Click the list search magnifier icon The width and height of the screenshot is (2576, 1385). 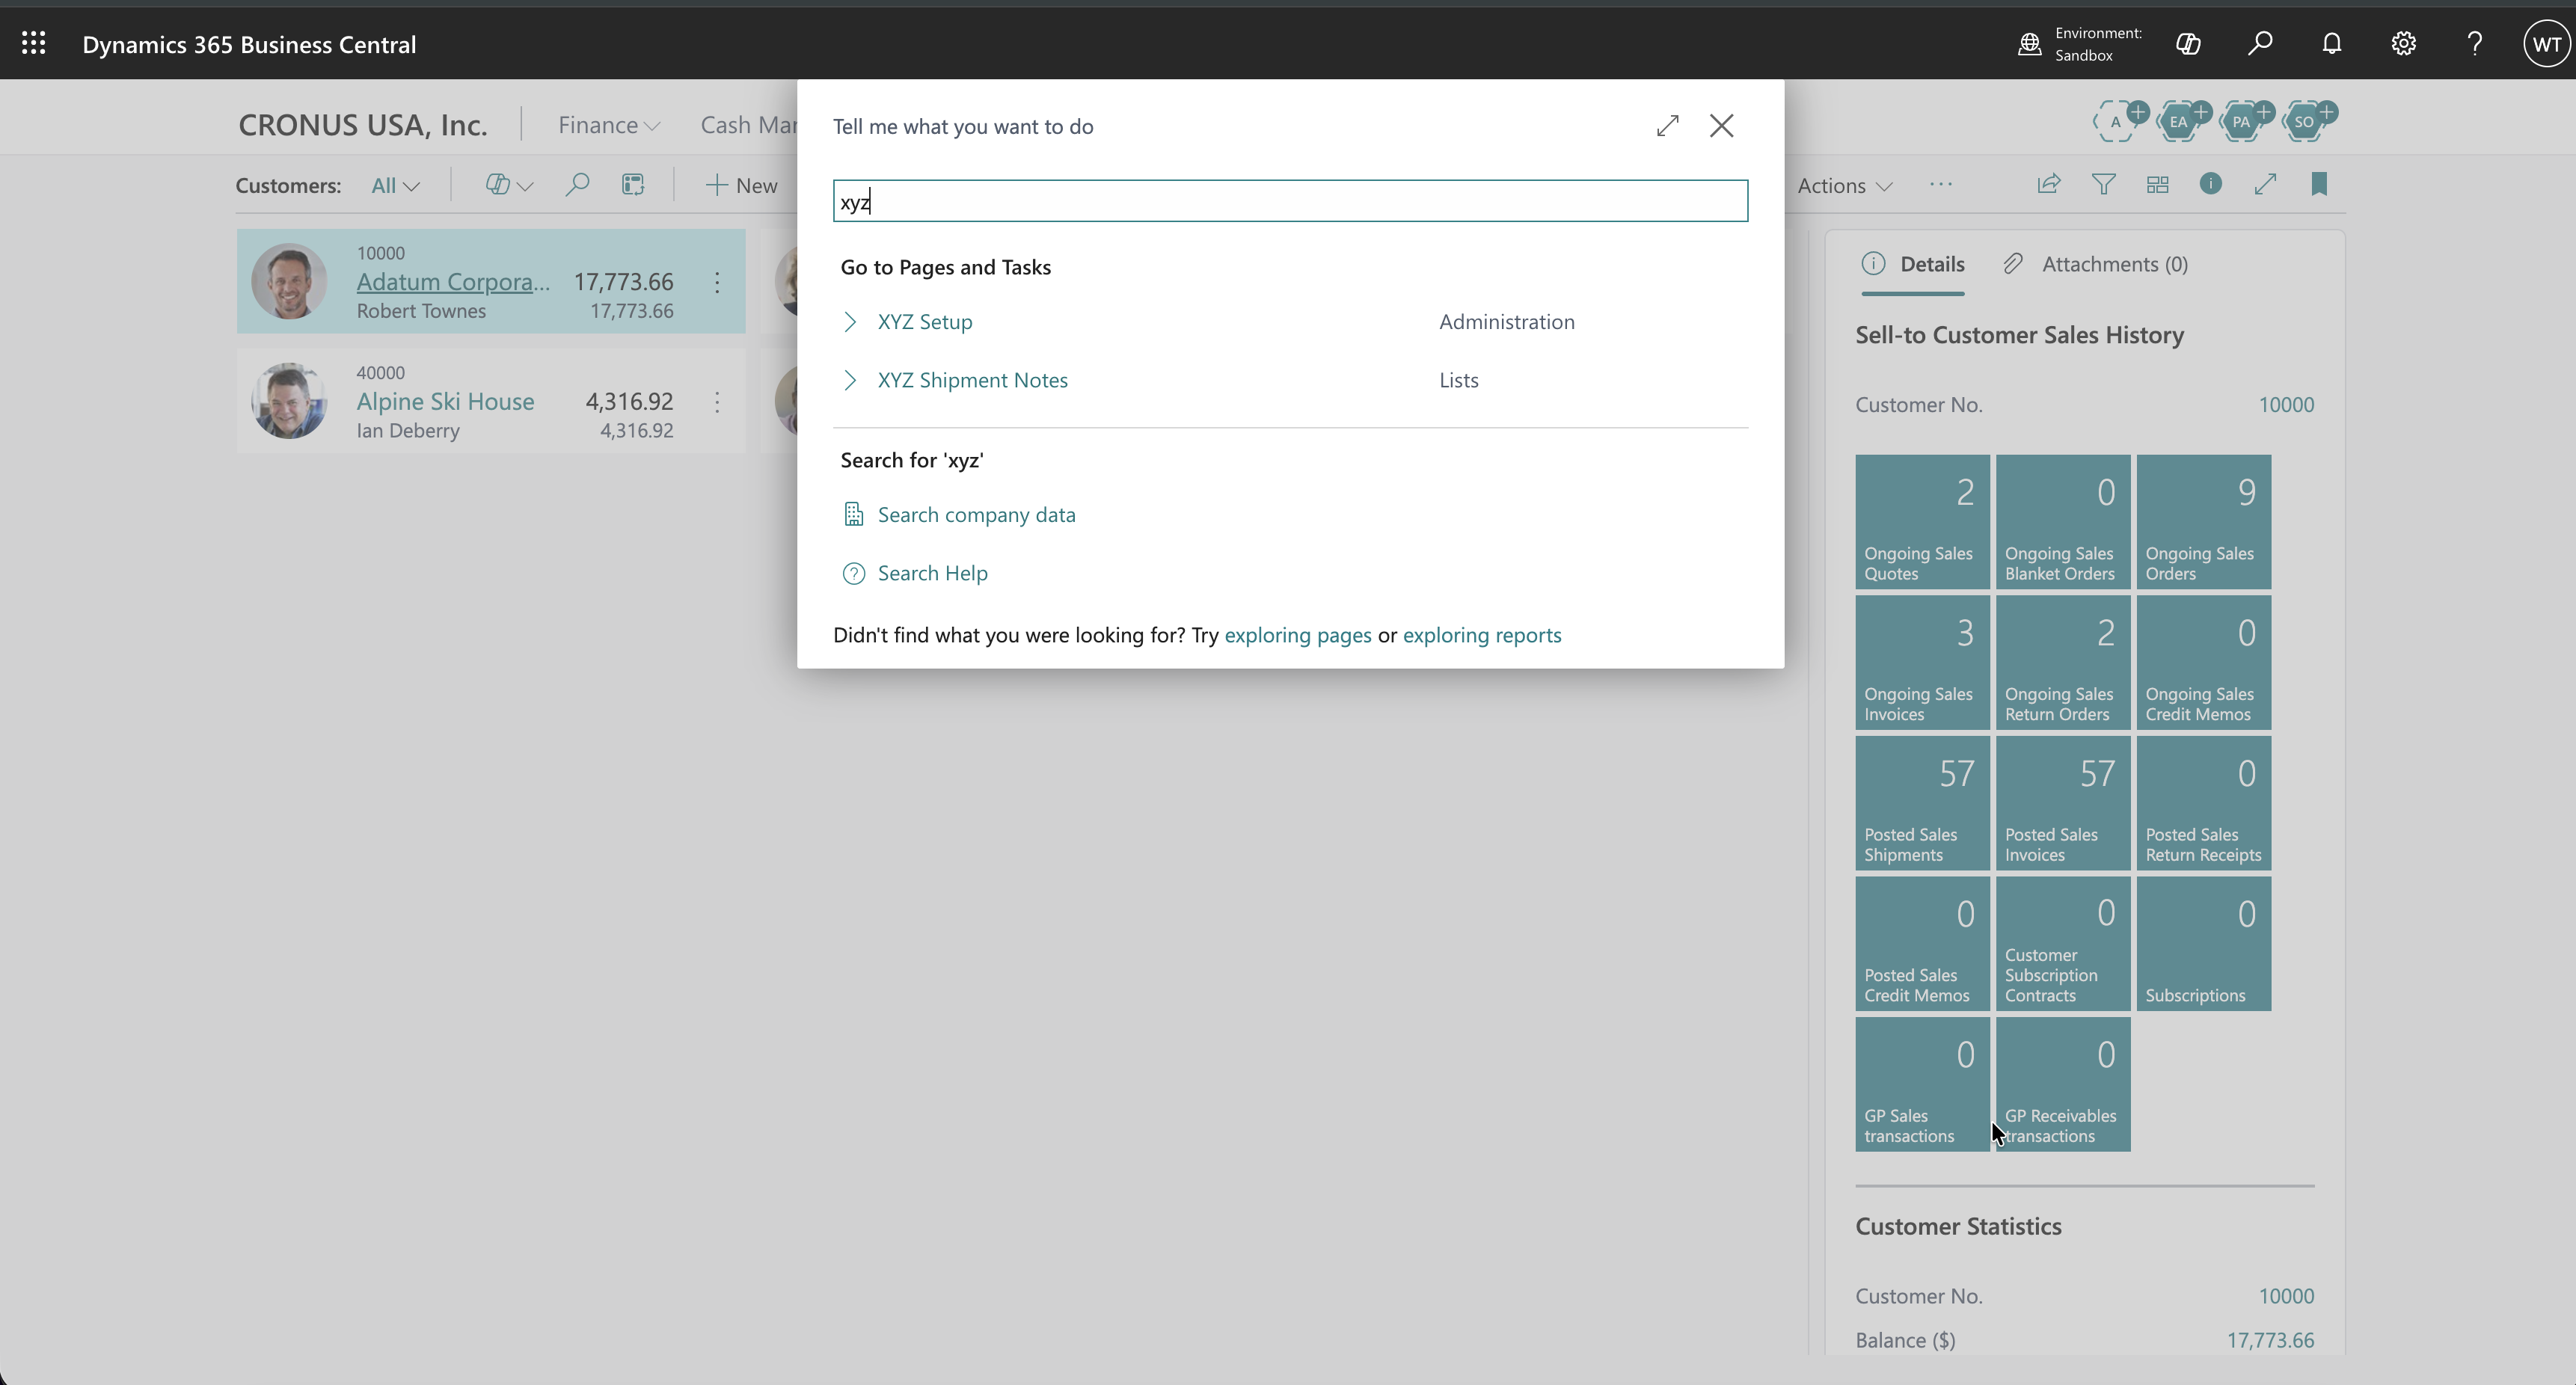coord(577,185)
